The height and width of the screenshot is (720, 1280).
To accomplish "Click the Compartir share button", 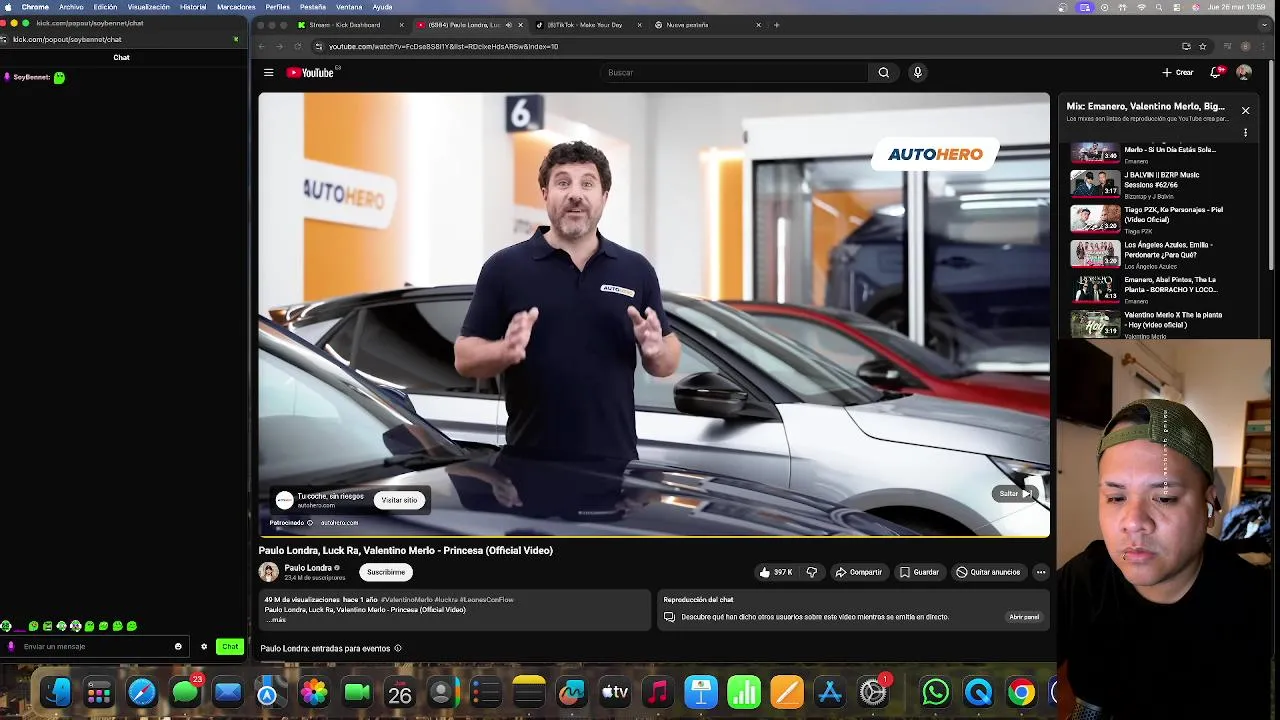I will pyautogui.click(x=859, y=572).
